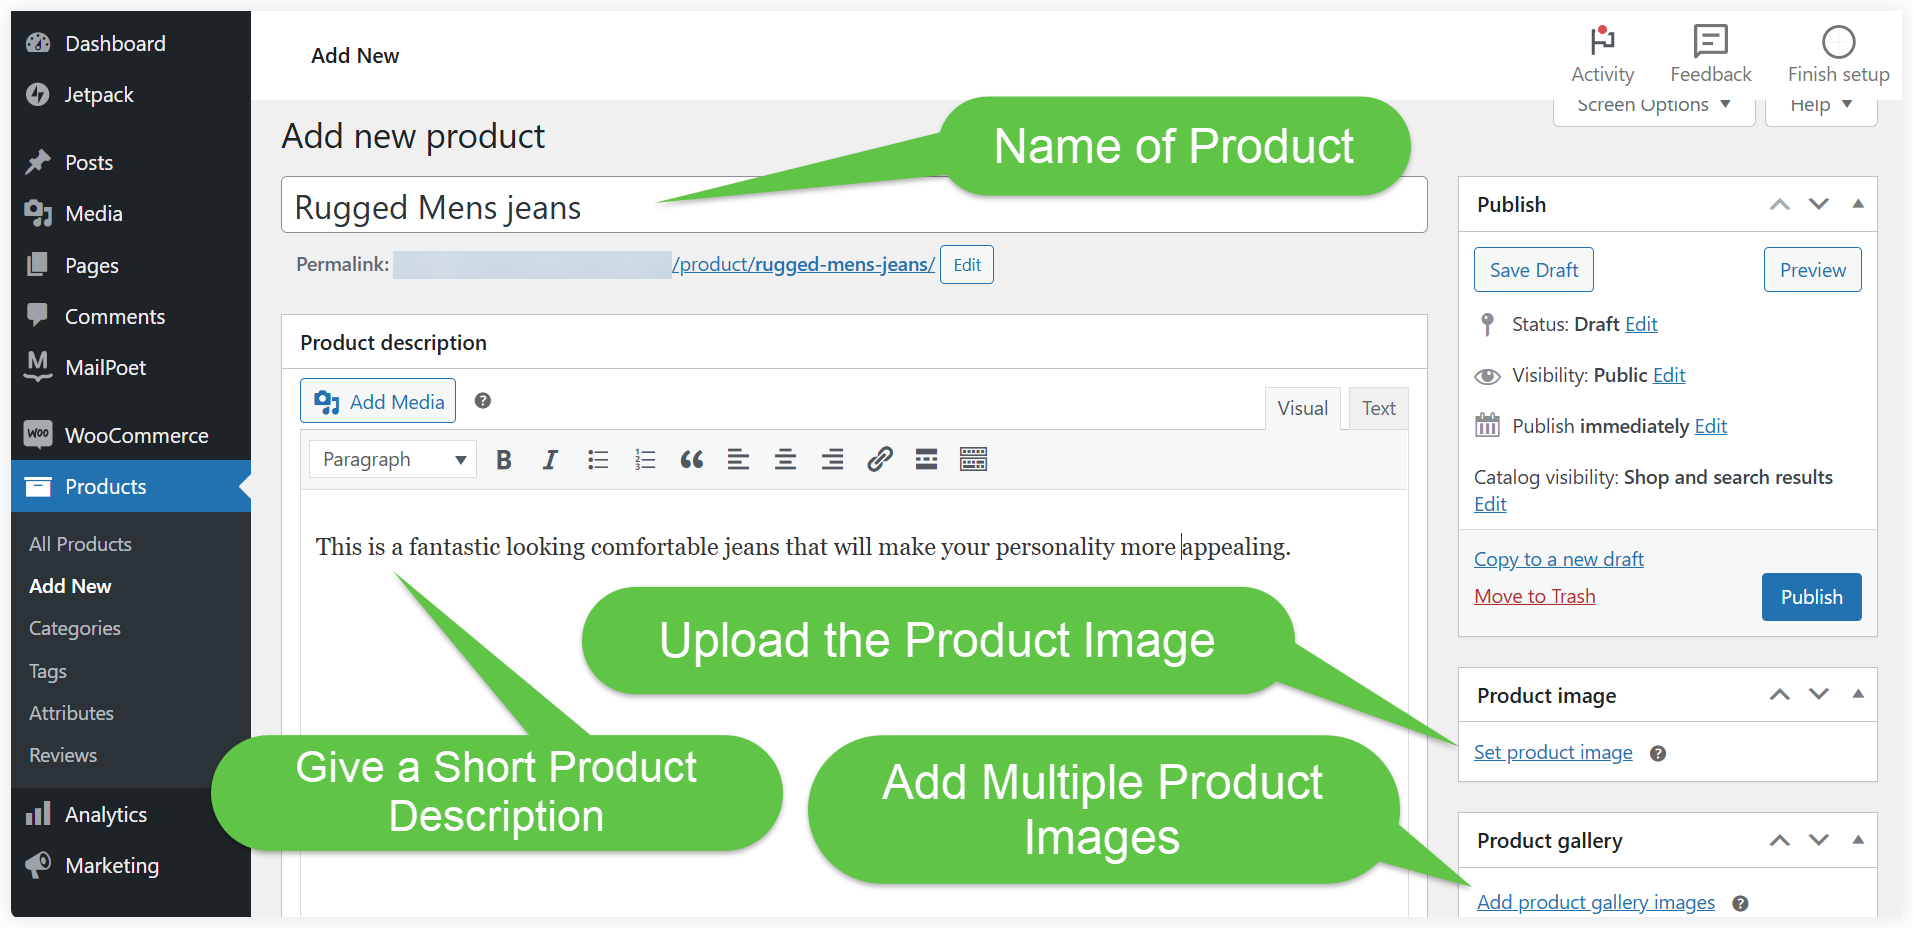The image size is (1914, 929).
Task: Click the product name input field
Action: (x=854, y=206)
